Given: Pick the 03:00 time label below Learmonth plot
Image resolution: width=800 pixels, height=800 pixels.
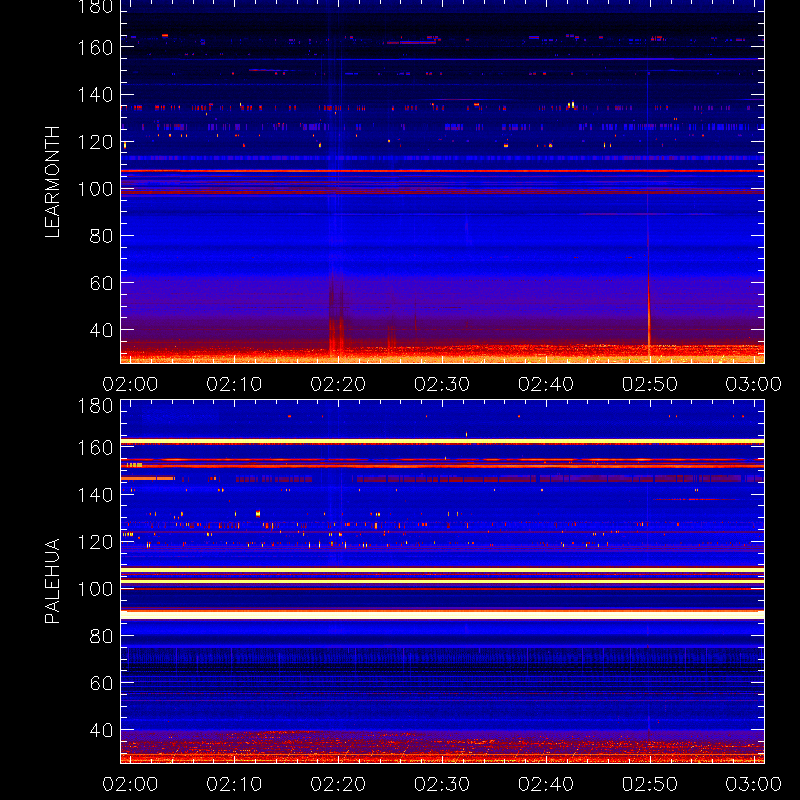Looking at the screenshot, I should tap(754, 384).
